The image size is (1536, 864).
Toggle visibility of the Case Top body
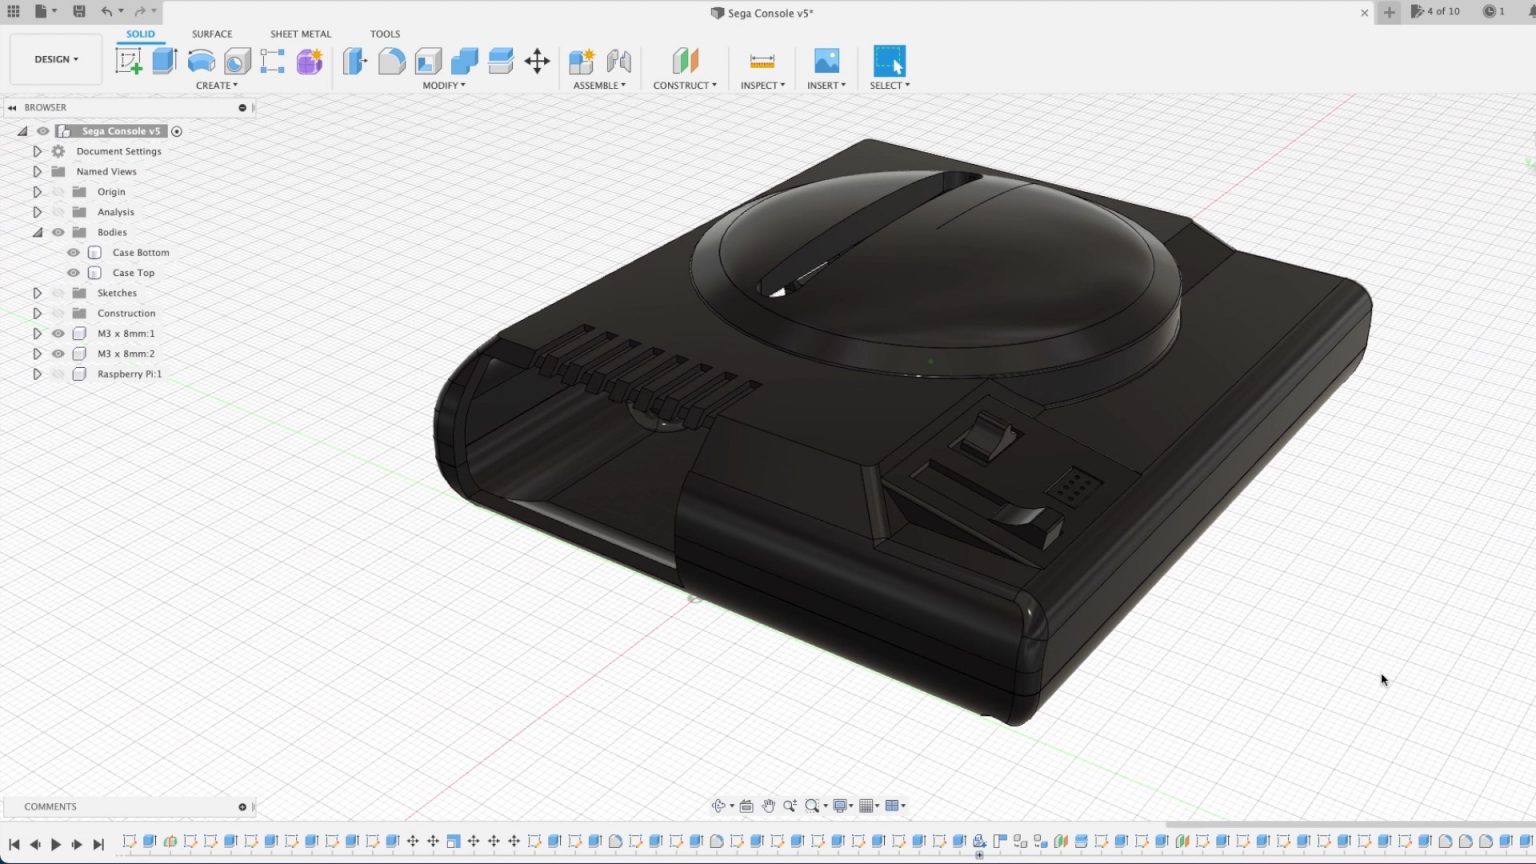pyautogui.click(x=73, y=272)
